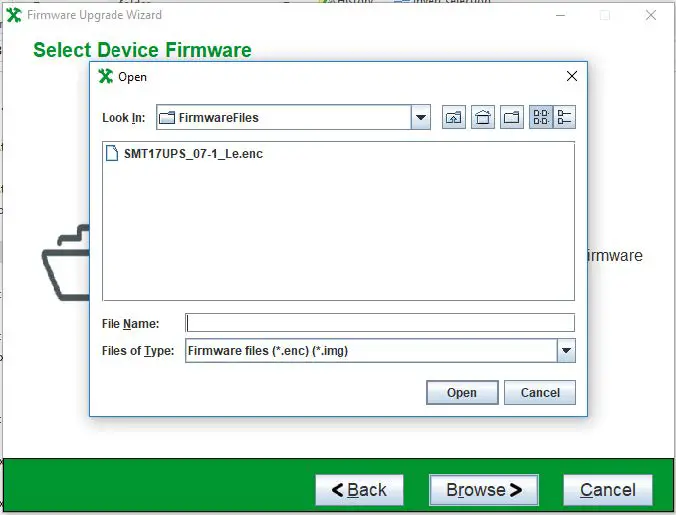Cancel the Open file dialog
The image size is (676, 515).
(540, 393)
